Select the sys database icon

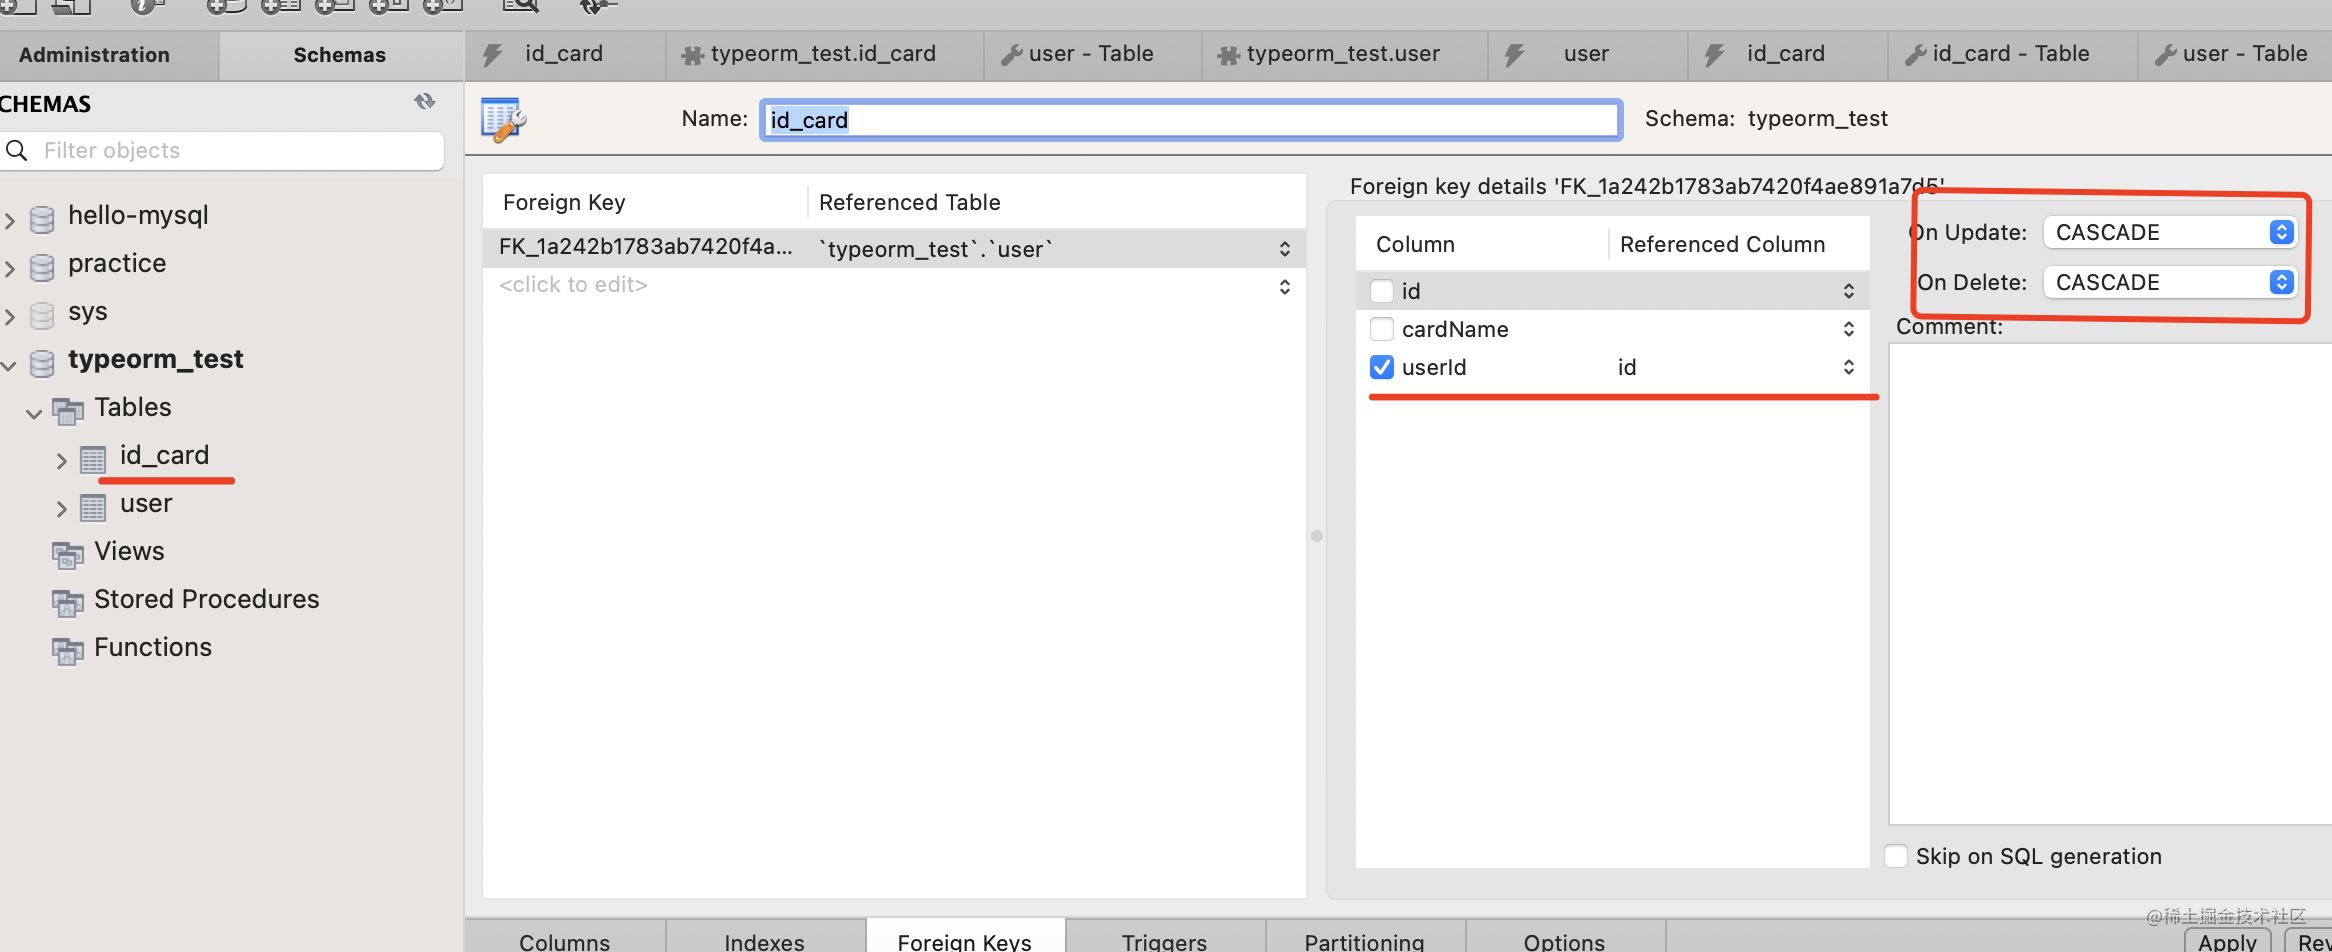[42, 314]
